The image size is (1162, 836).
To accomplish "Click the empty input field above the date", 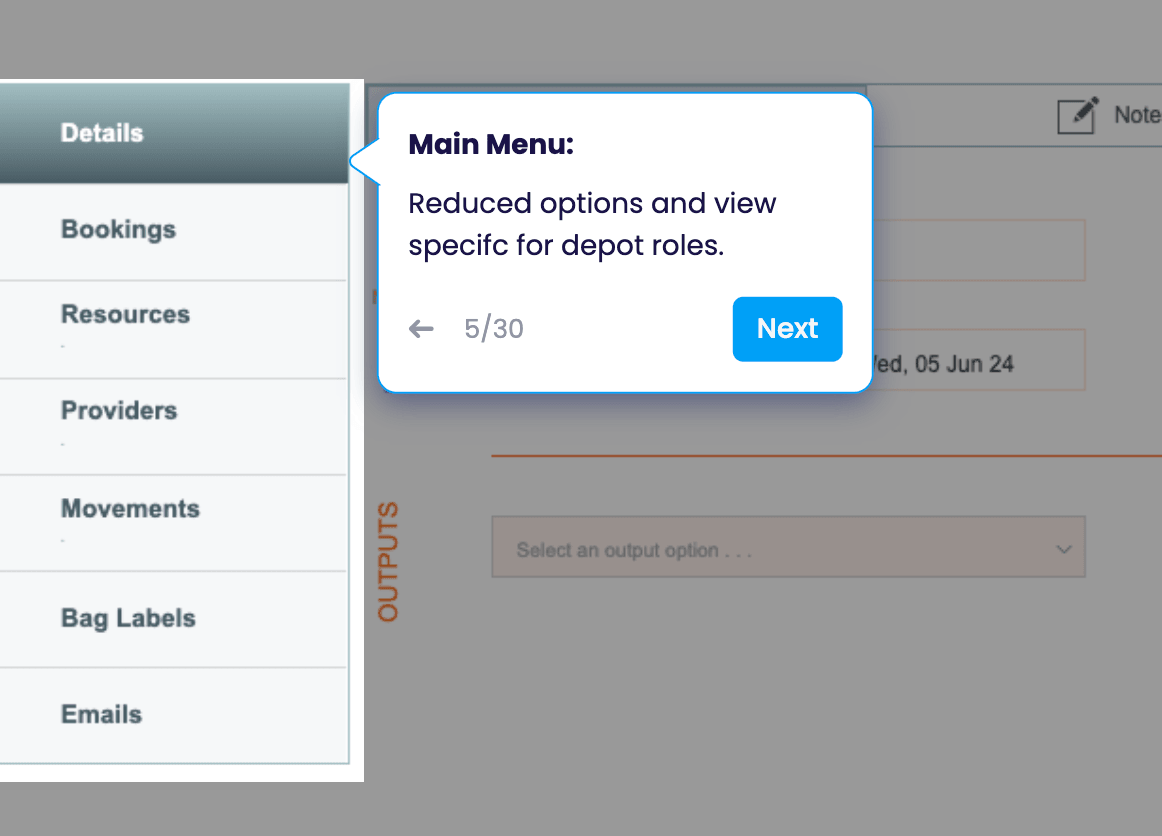I will pos(978,250).
